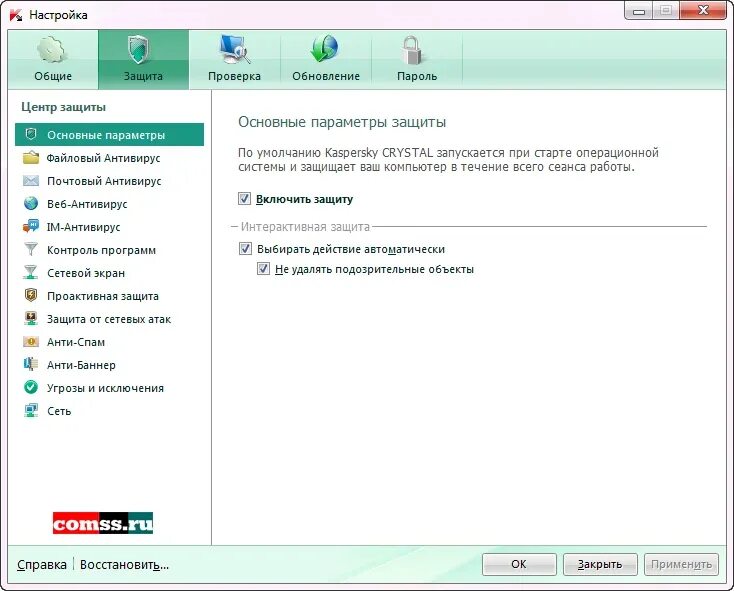The image size is (734, 591).
Task: Open the Справка help link
Action: coord(42,565)
